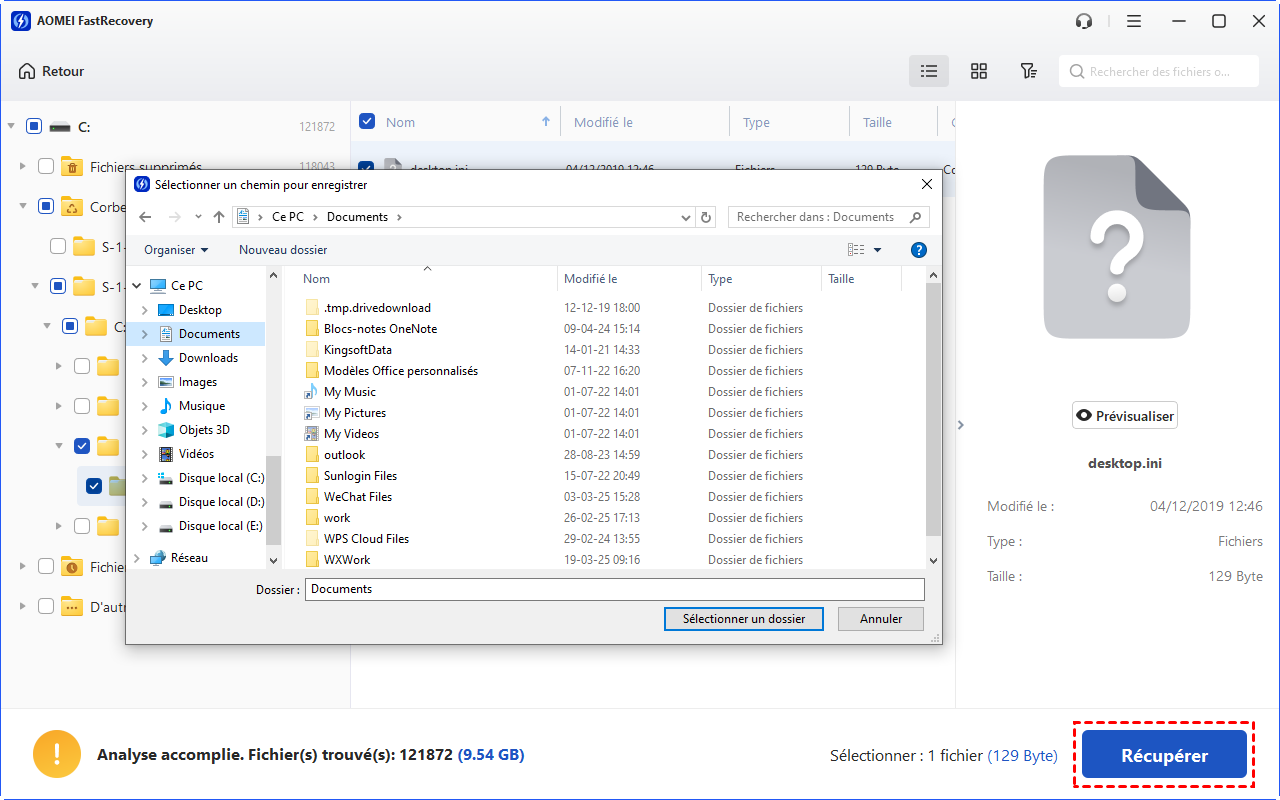
Task: Check the Fichiers supprimés checkbox
Action: (x=46, y=167)
